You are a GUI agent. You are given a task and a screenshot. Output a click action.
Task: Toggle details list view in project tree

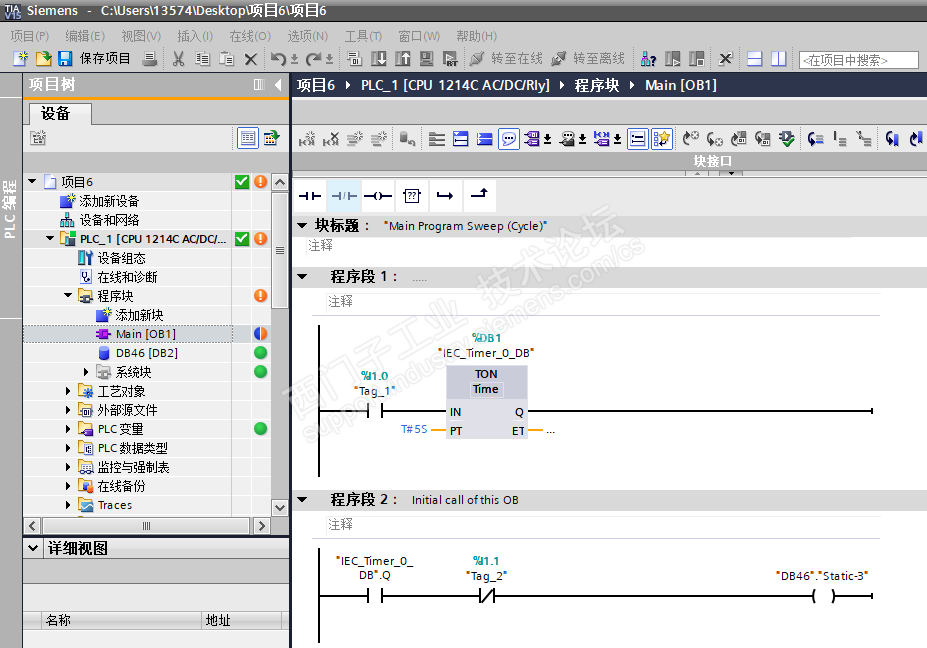[x=247, y=138]
